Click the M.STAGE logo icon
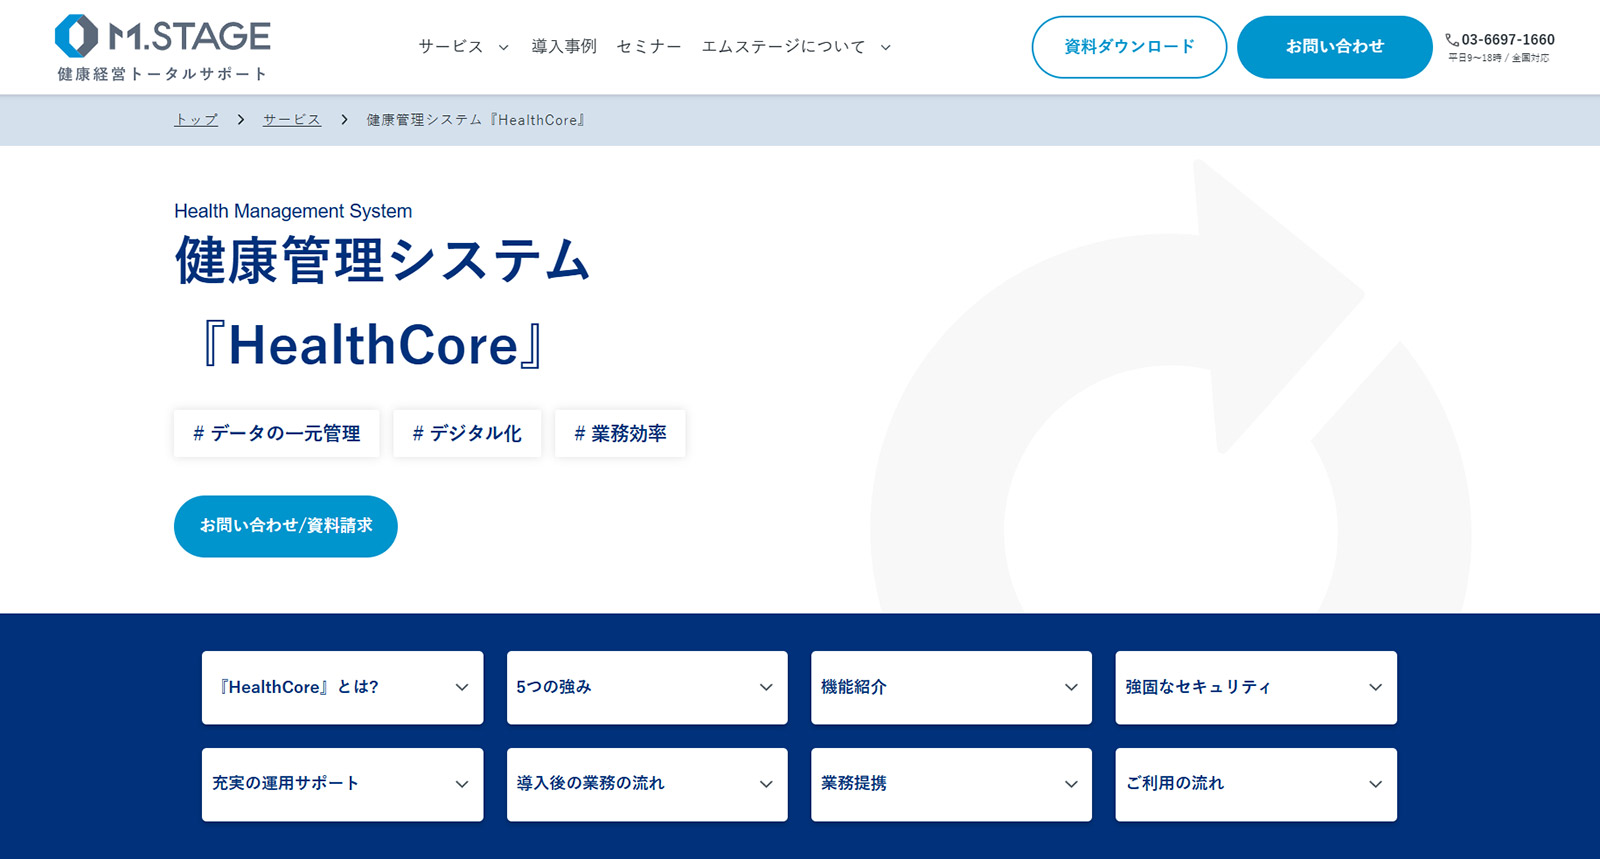Viewport: 1600px width, 859px height. (76, 37)
